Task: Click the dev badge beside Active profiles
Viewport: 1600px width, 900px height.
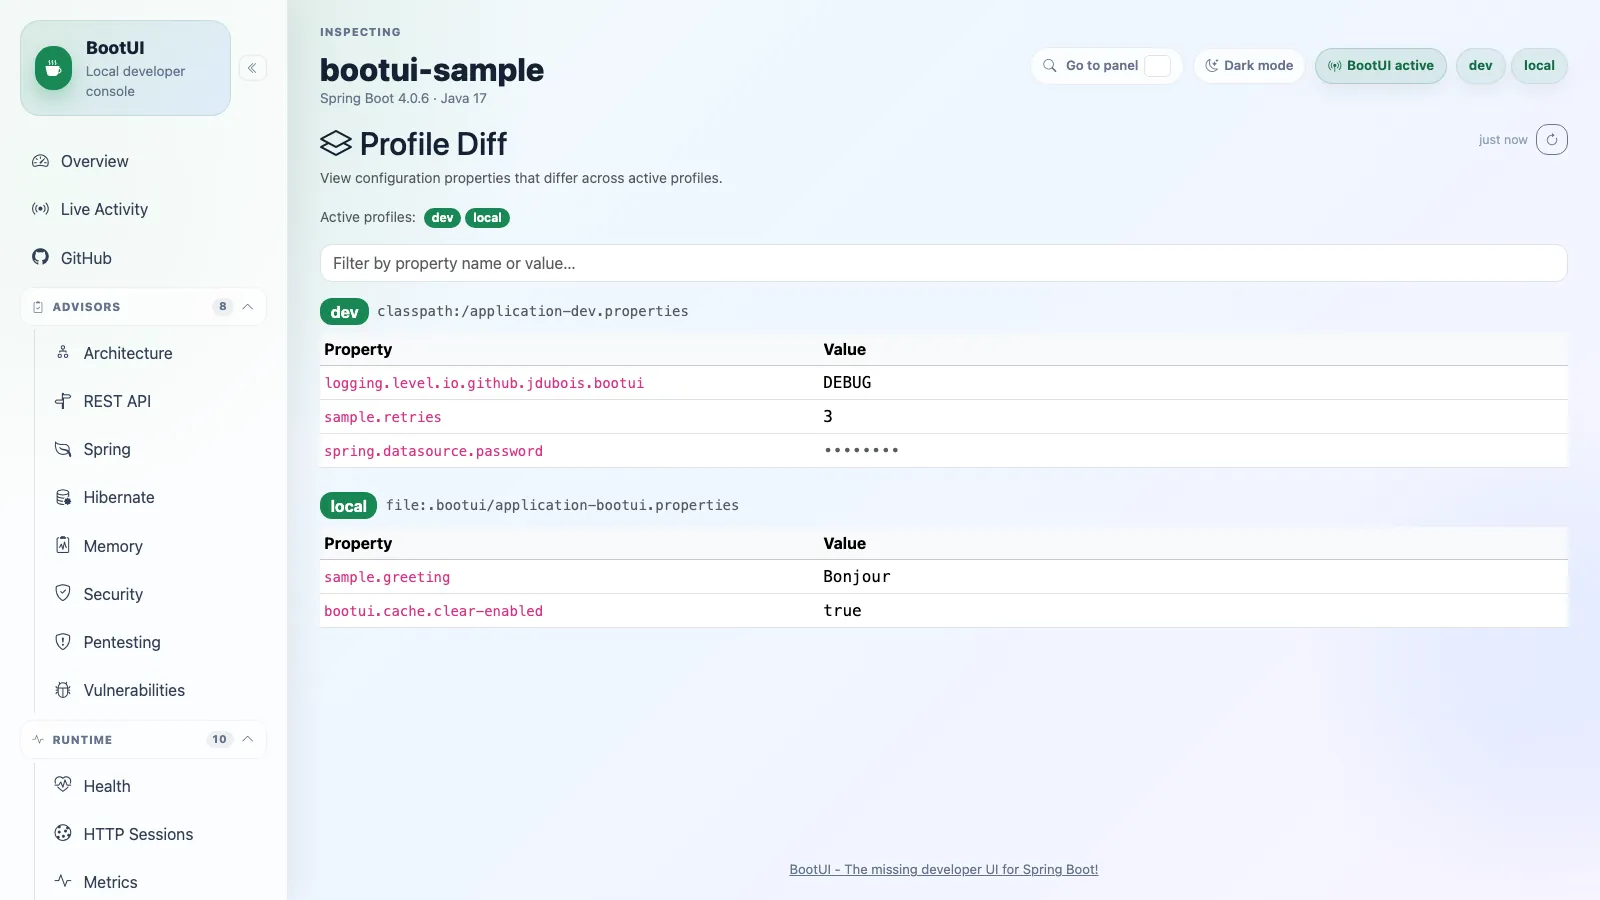Action: [x=442, y=218]
